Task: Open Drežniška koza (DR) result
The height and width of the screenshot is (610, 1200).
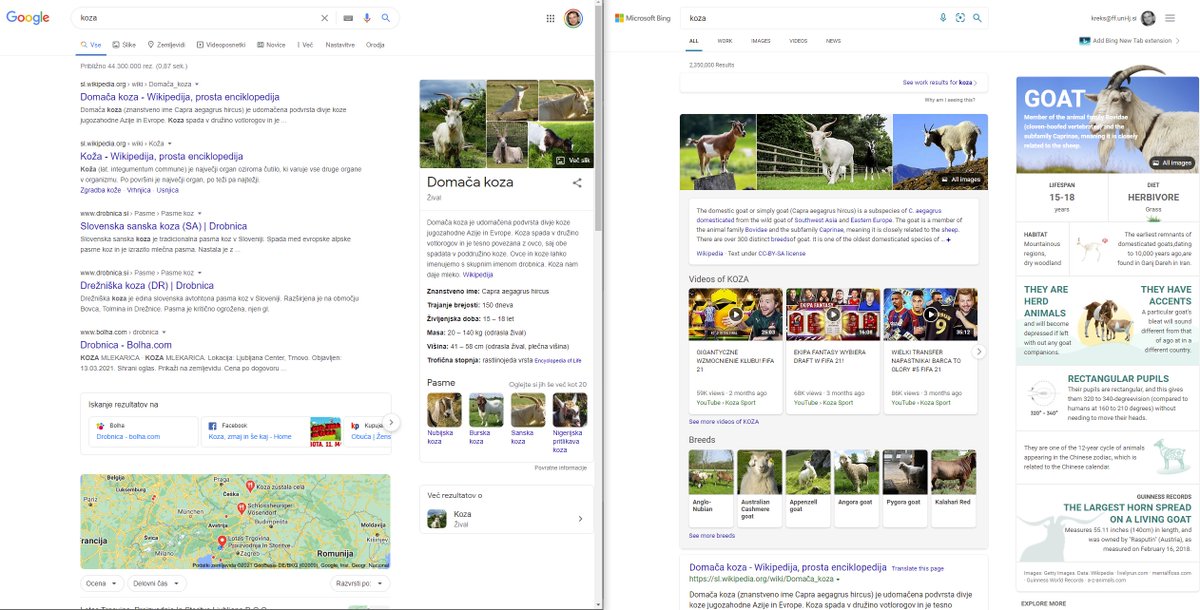Action: [x=147, y=285]
